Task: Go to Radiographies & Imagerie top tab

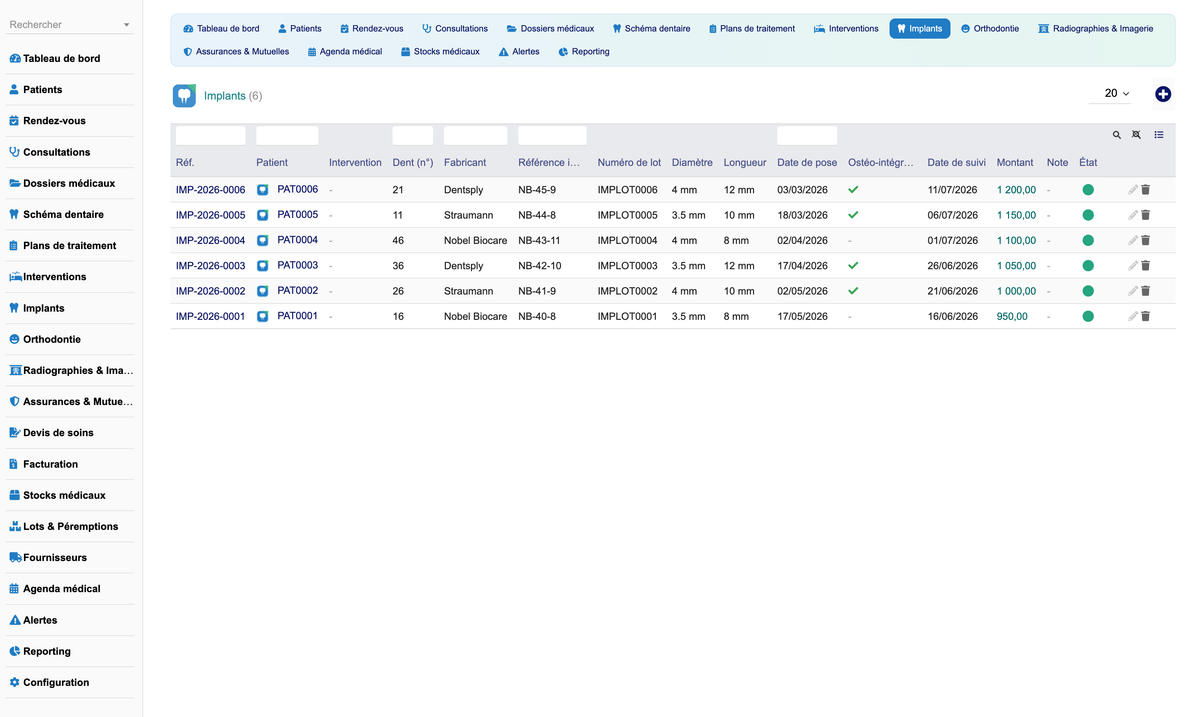Action: pyautogui.click(x=1096, y=29)
